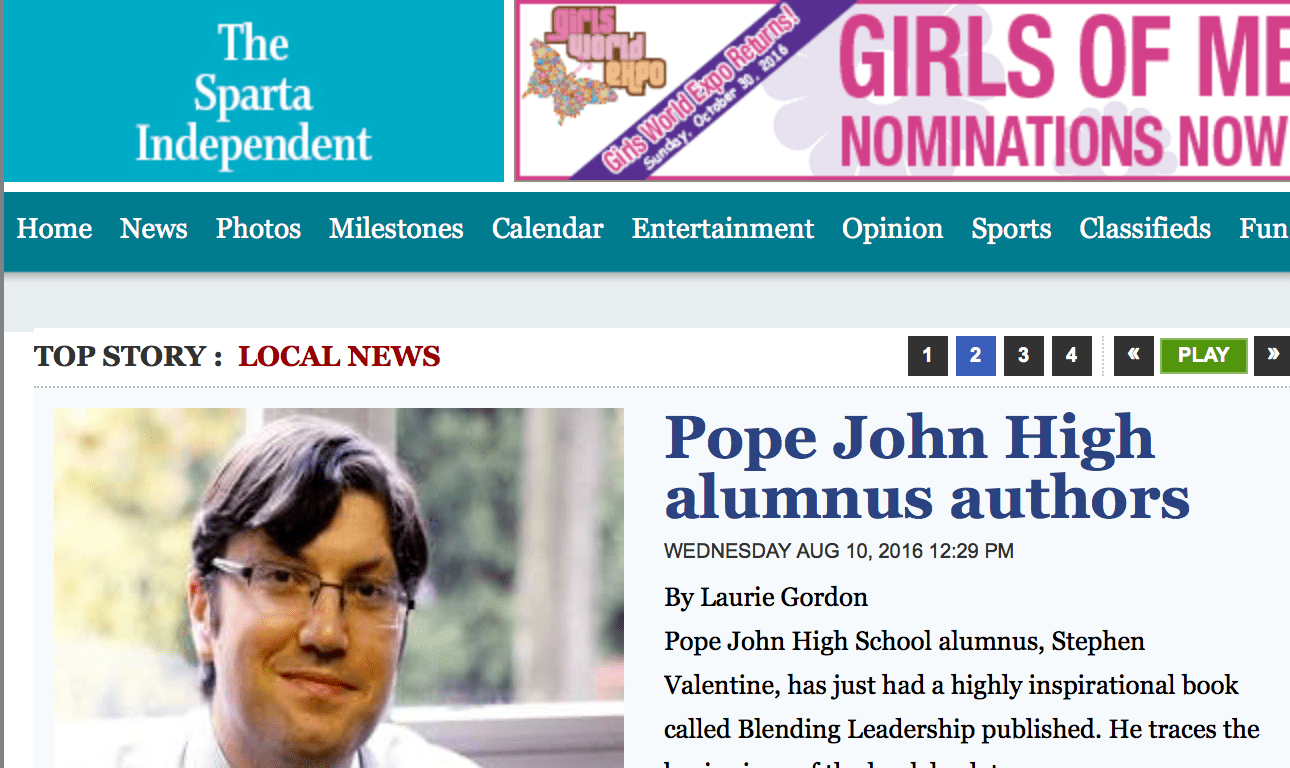Open the News section
Screen dimensions: 1290x768
point(154,229)
